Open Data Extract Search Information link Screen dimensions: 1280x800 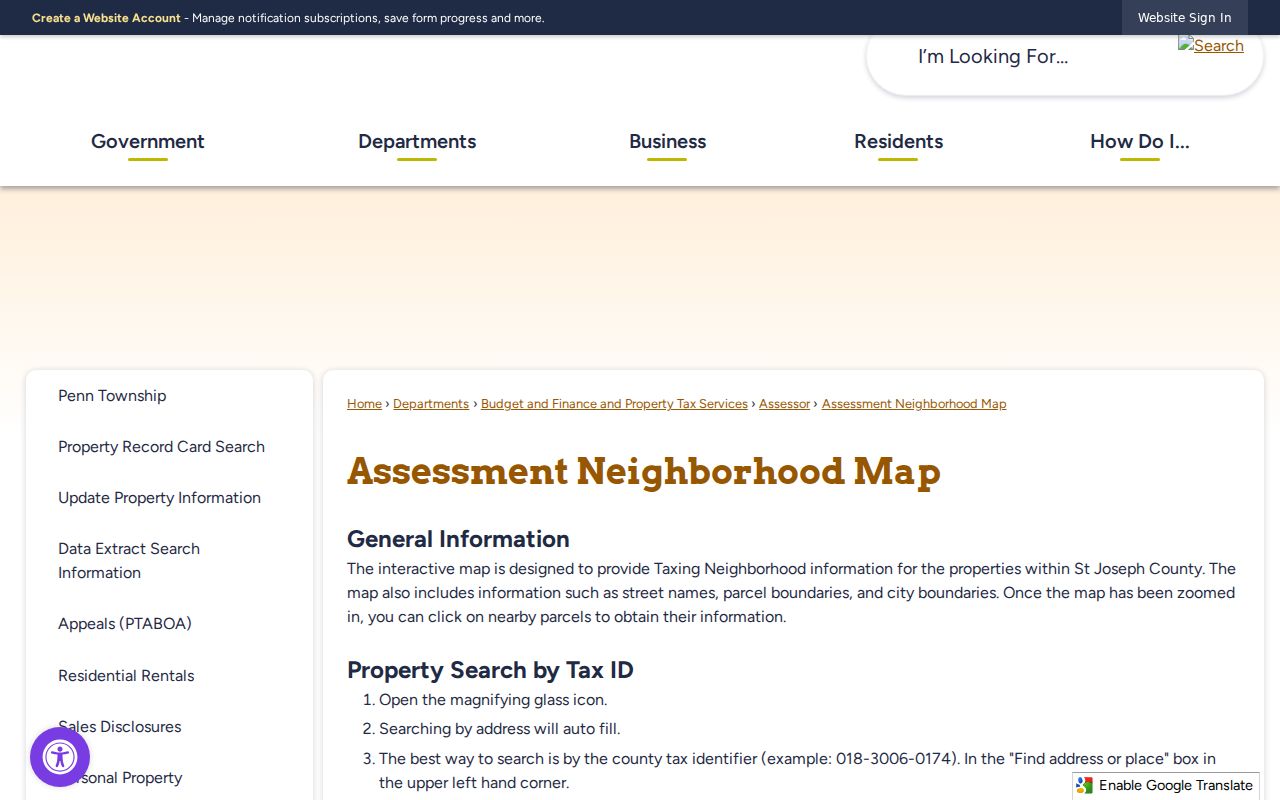coord(129,561)
